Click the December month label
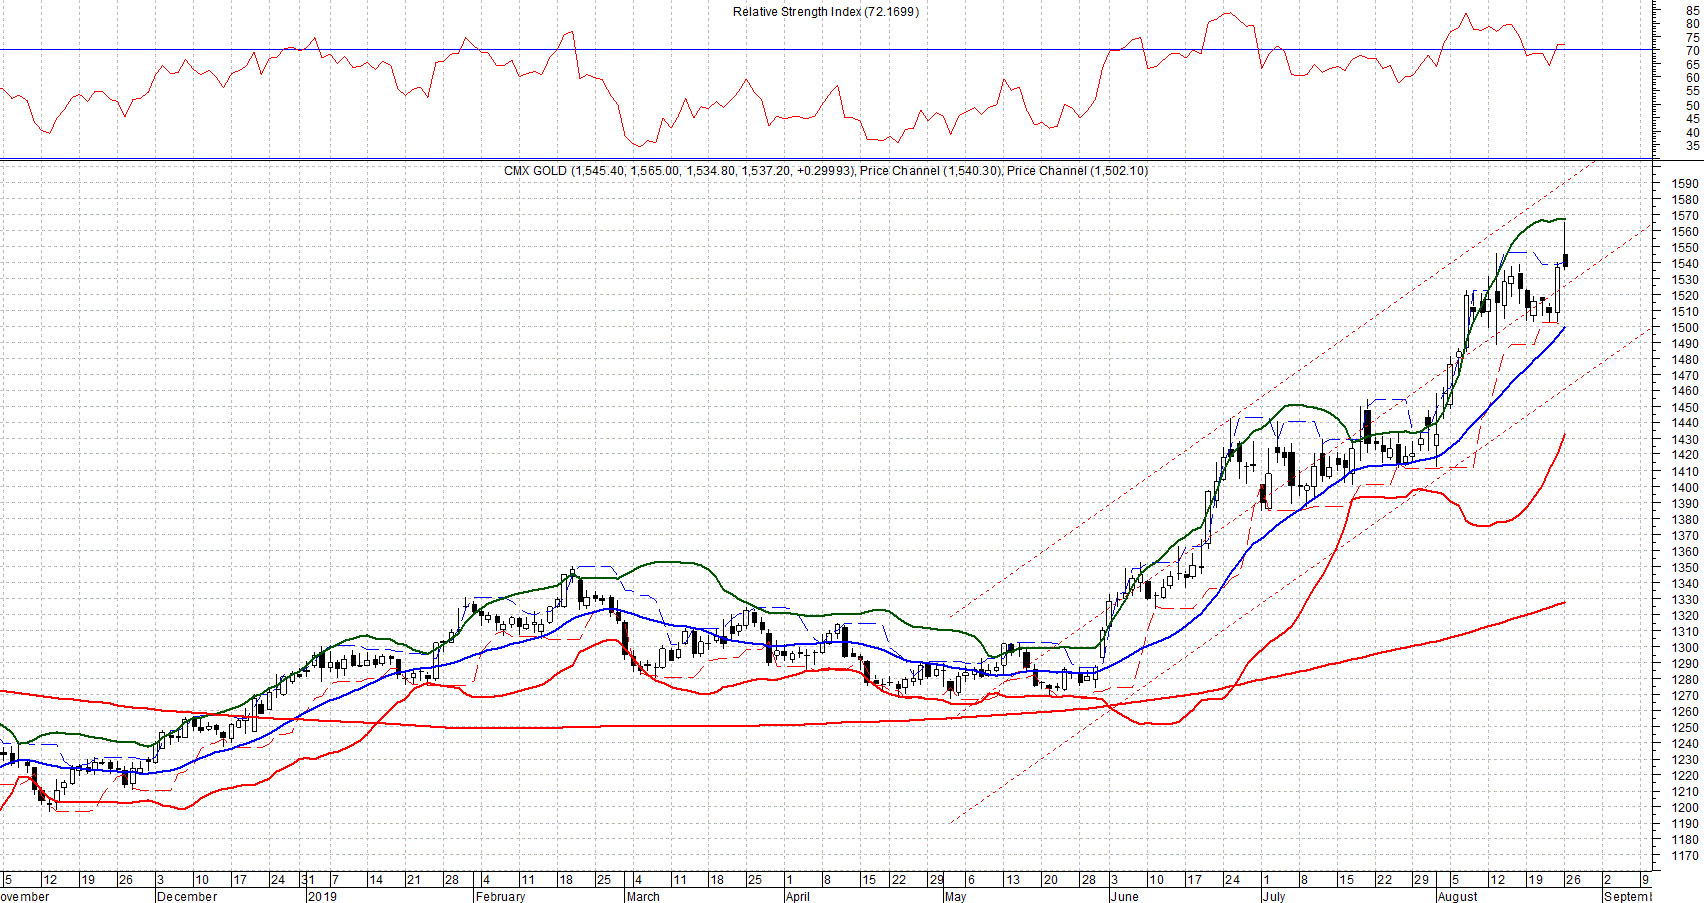The height and width of the screenshot is (903, 1704). [187, 896]
